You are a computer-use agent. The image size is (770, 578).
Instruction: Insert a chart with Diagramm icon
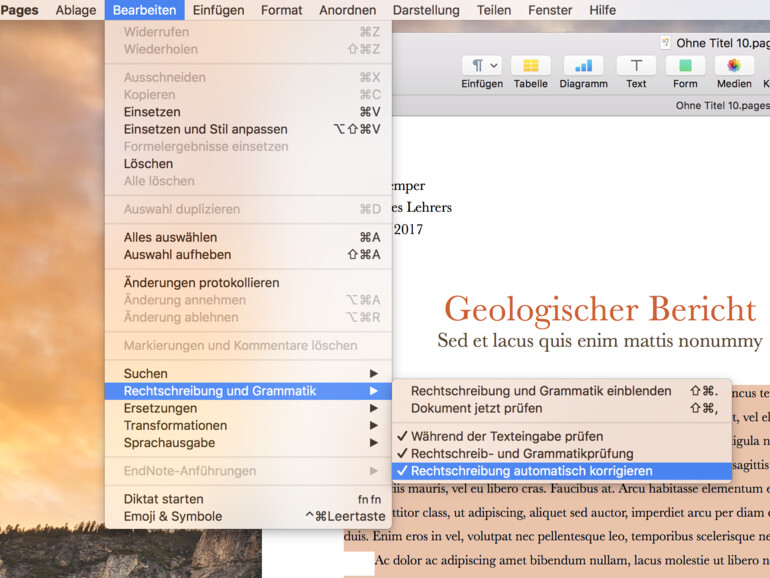583,65
